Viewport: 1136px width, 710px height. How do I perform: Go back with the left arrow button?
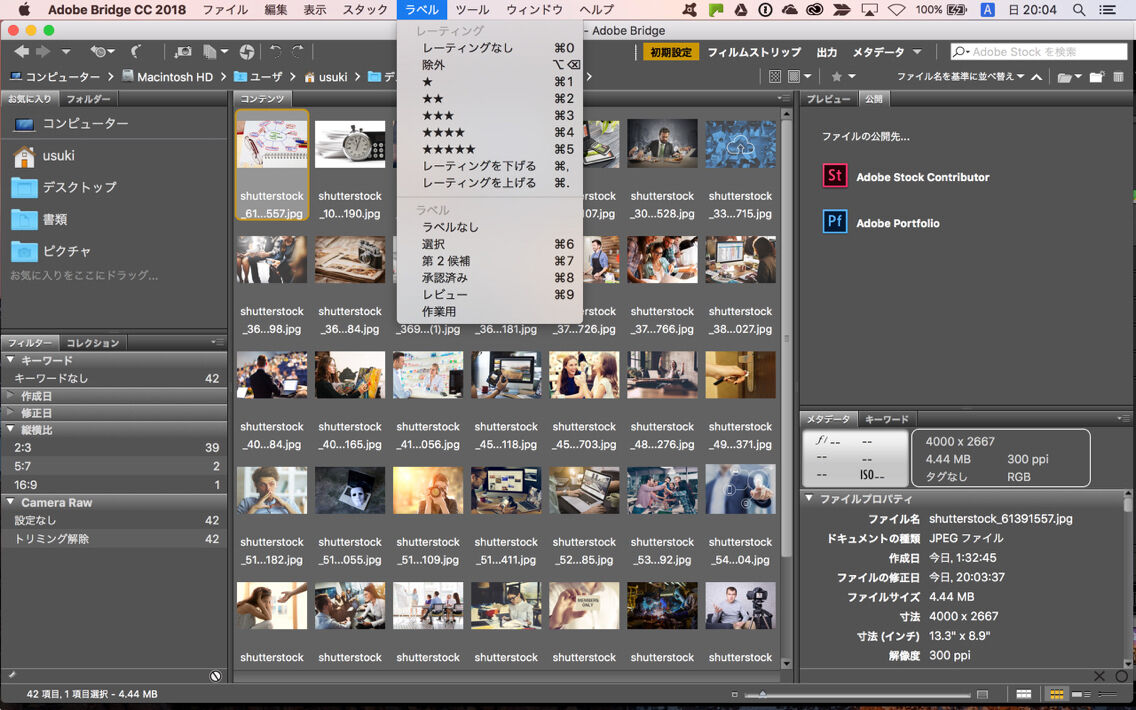tap(22, 51)
